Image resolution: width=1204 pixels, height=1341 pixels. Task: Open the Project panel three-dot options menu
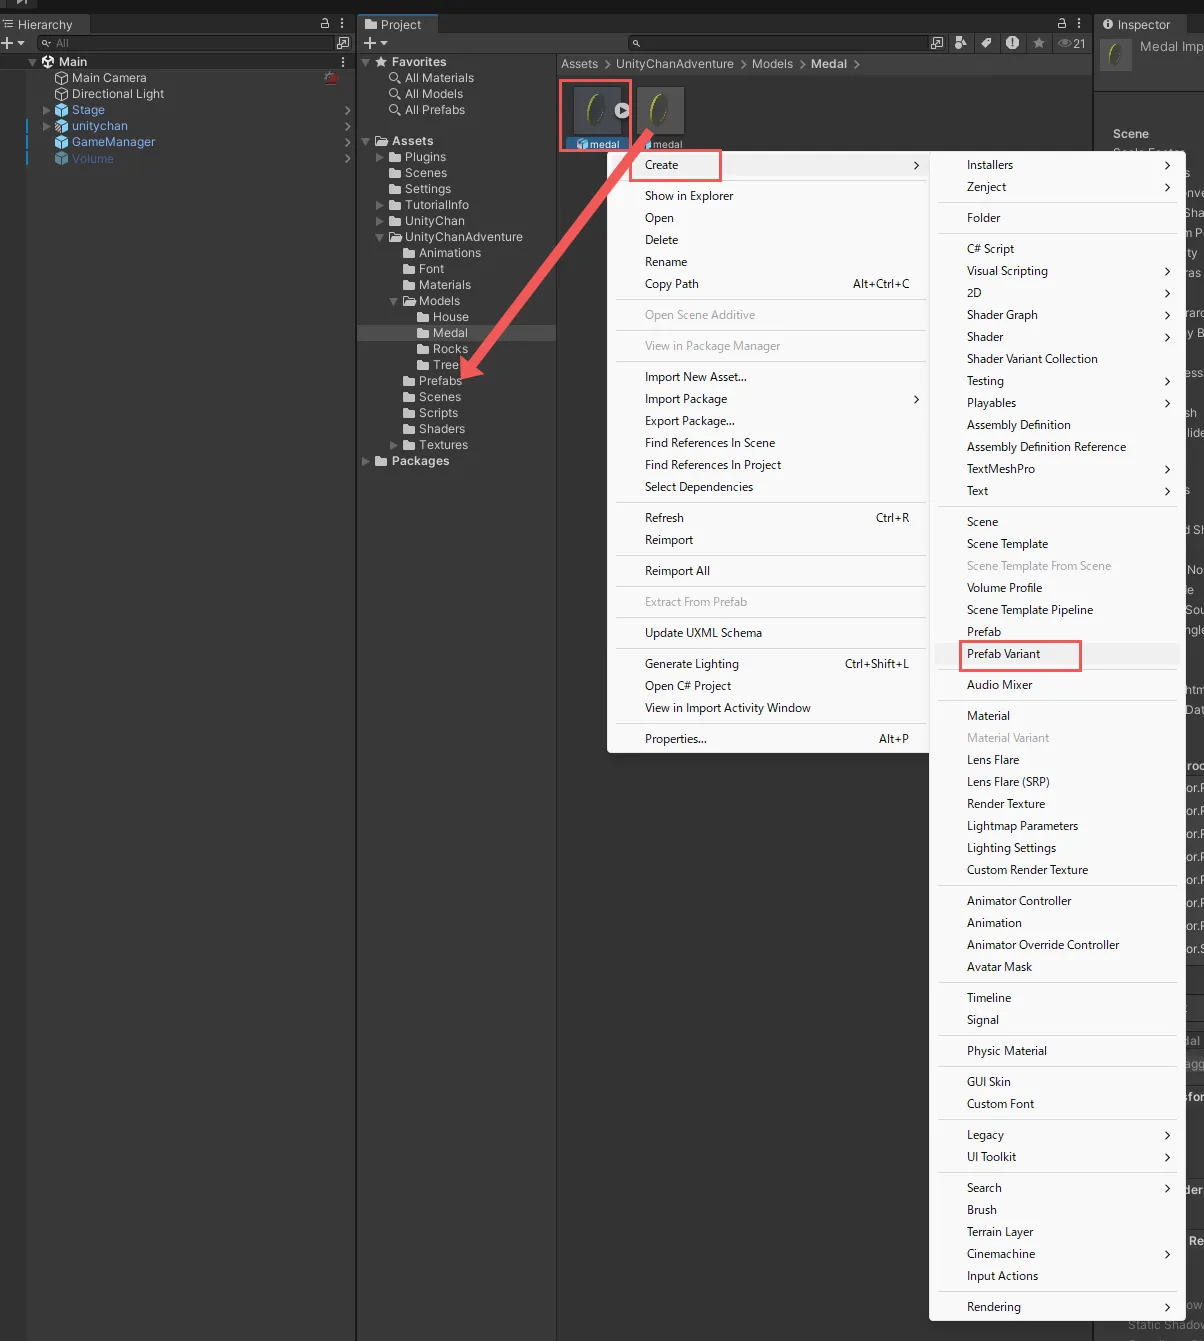[x=1079, y=23]
